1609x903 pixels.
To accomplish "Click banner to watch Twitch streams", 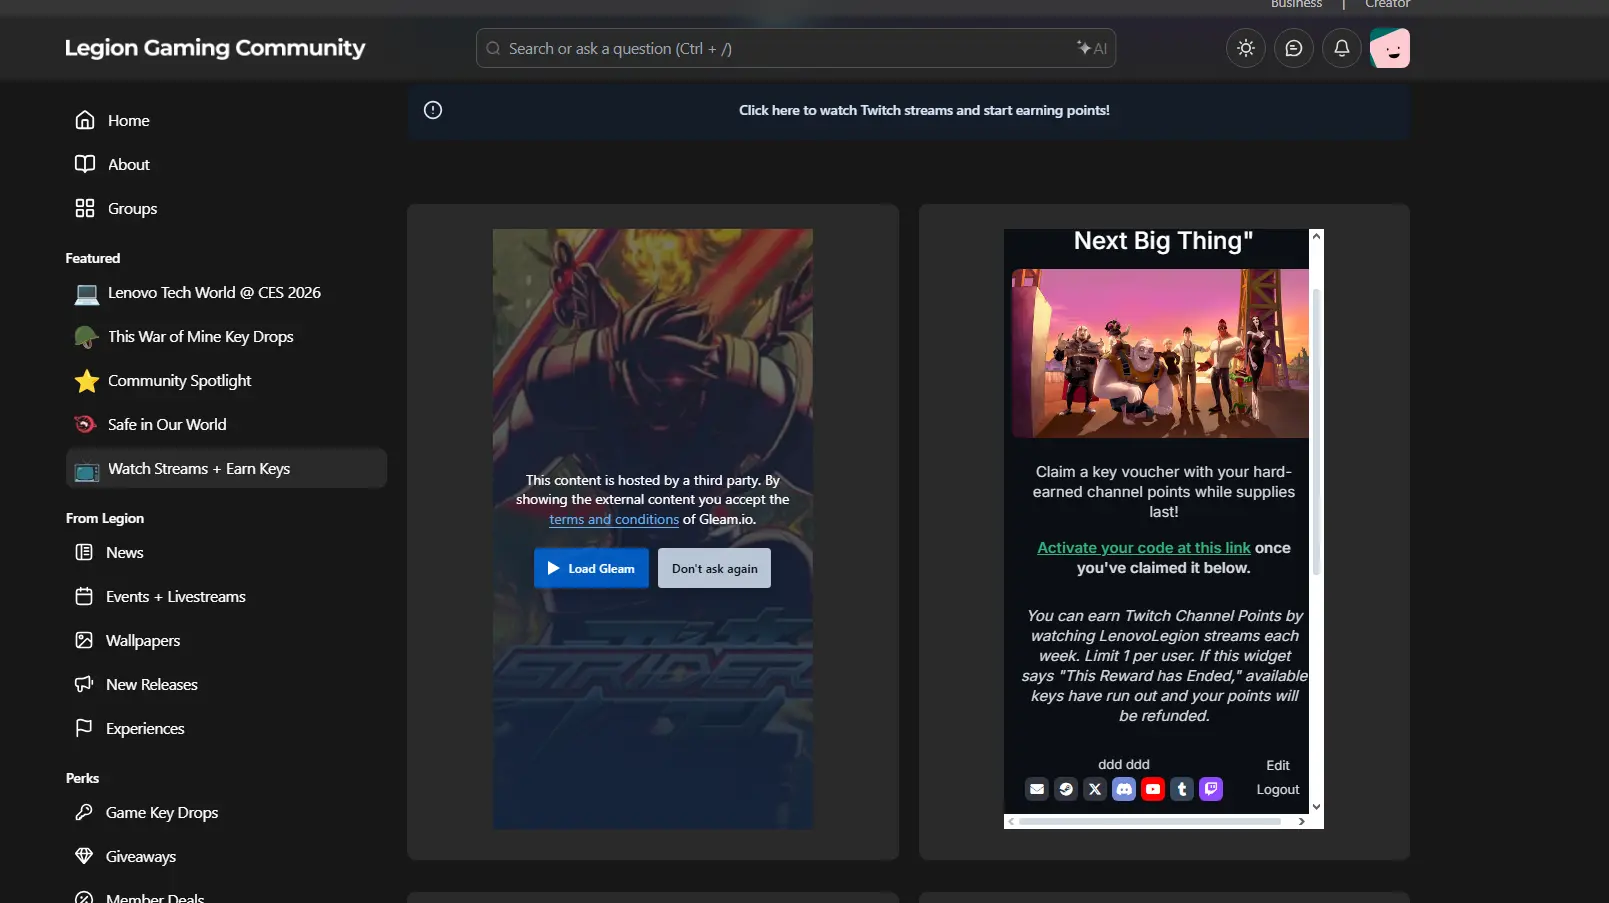I will [x=924, y=110].
